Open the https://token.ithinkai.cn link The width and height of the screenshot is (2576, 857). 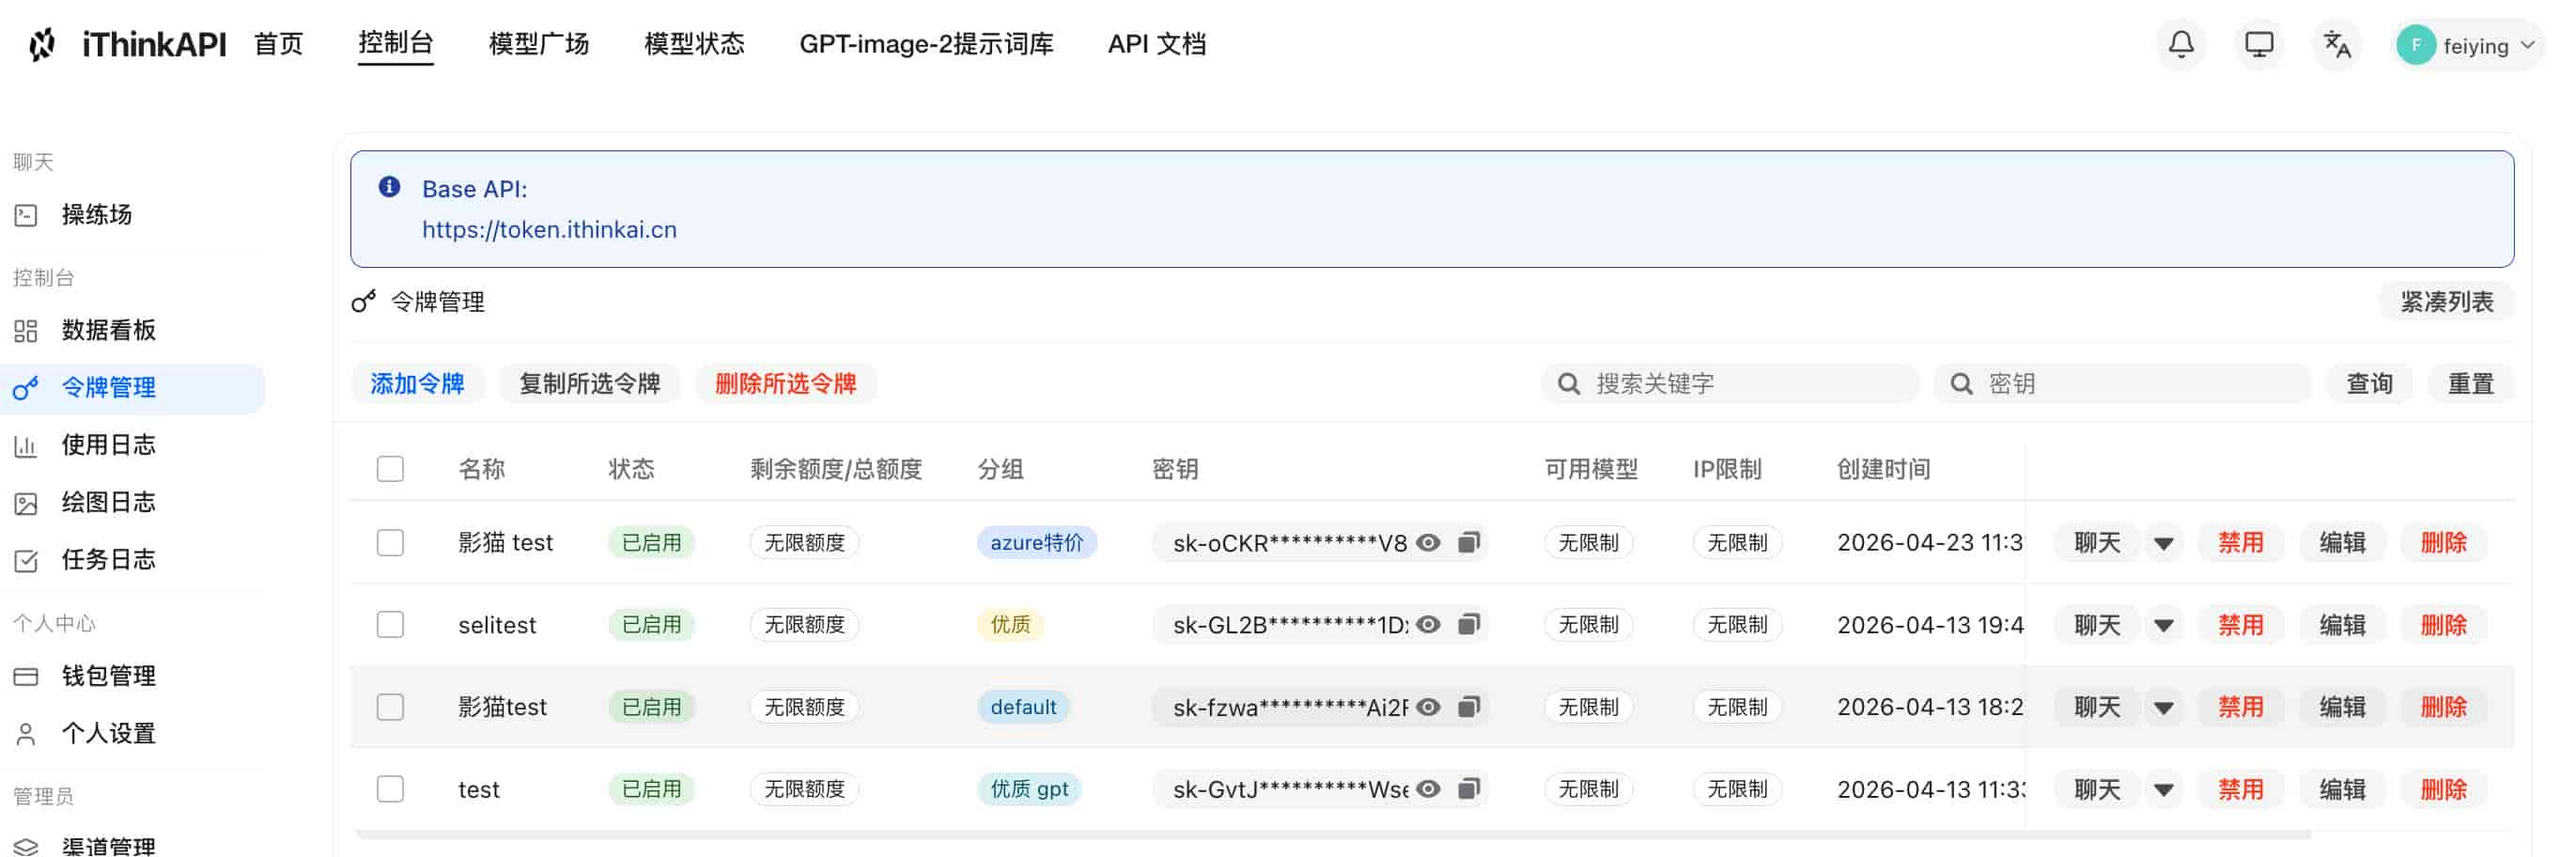[549, 230]
